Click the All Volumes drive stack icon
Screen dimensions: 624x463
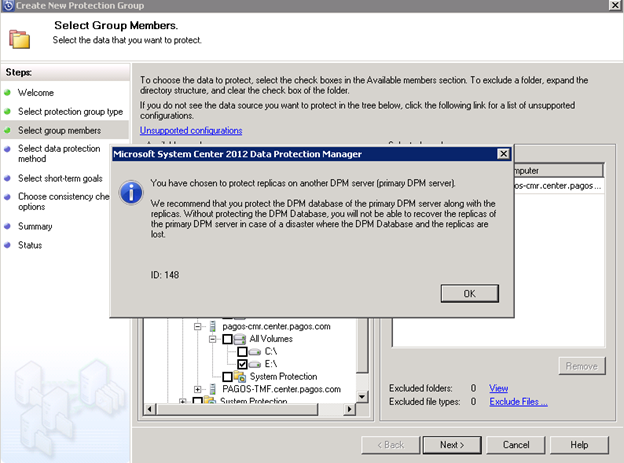[240, 339]
